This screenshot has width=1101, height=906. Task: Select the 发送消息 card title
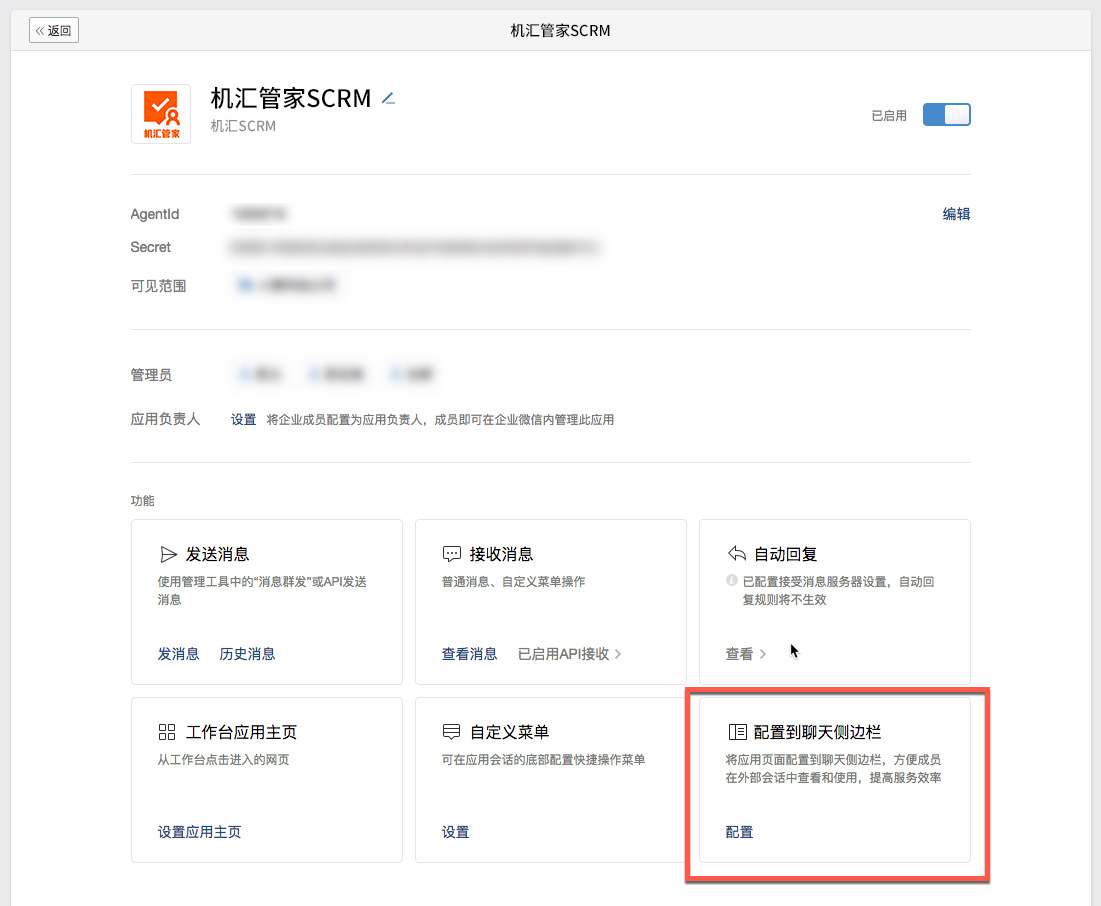(x=218, y=554)
